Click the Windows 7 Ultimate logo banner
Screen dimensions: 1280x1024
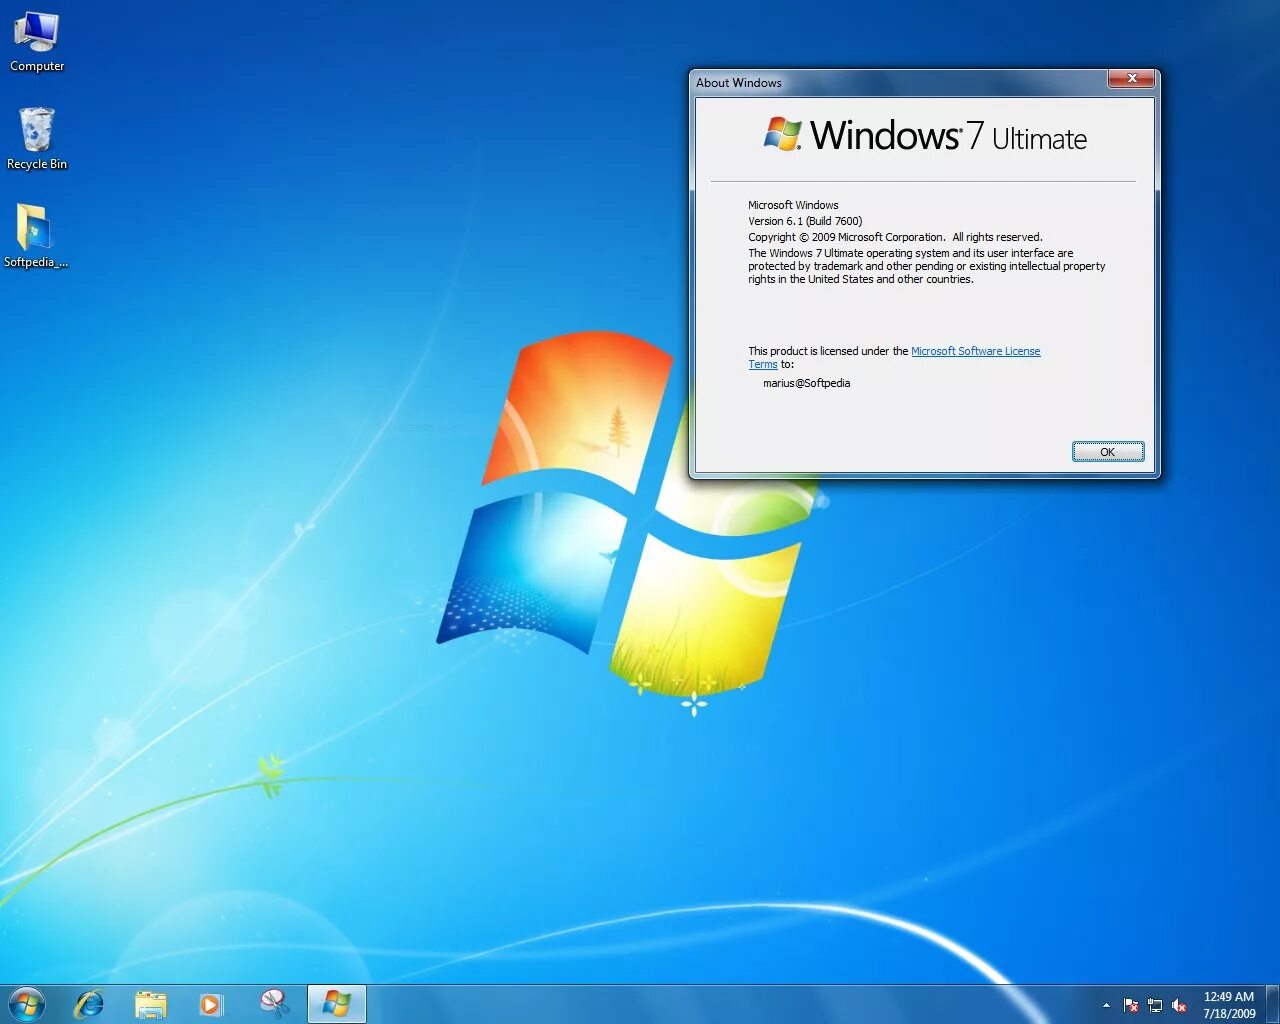point(925,135)
